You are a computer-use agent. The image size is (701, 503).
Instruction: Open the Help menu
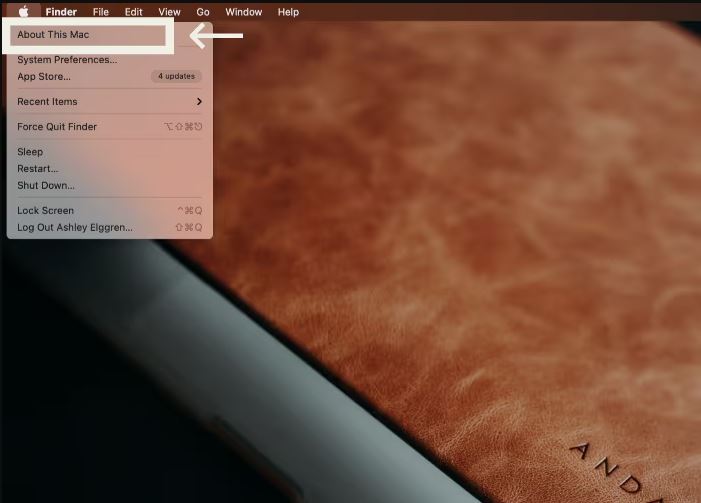[288, 12]
